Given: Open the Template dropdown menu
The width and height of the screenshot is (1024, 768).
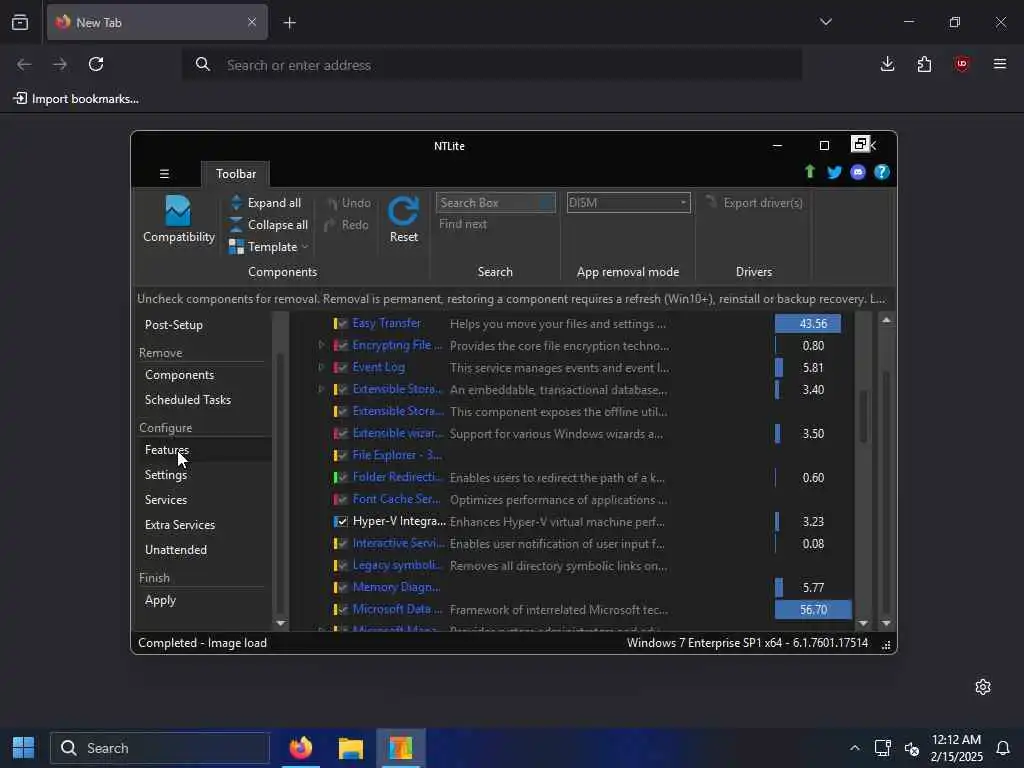Looking at the screenshot, I should [268, 247].
